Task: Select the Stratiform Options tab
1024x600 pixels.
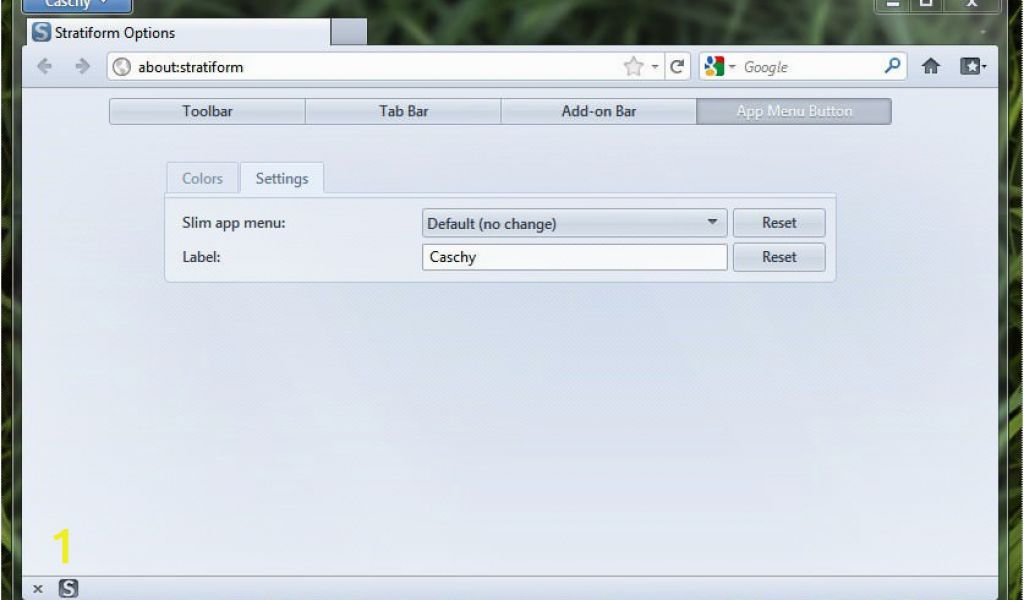Action: tap(180, 33)
